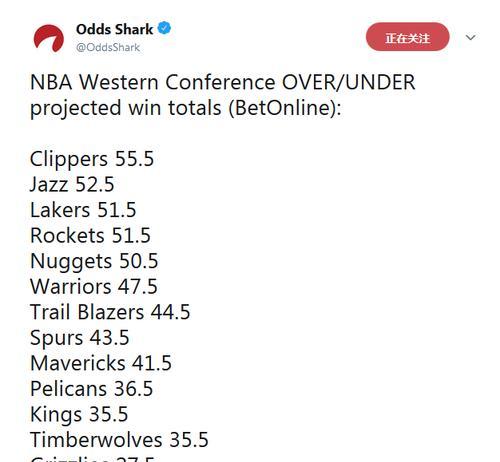Click the Nuggets 50.5 line

(x=94, y=261)
